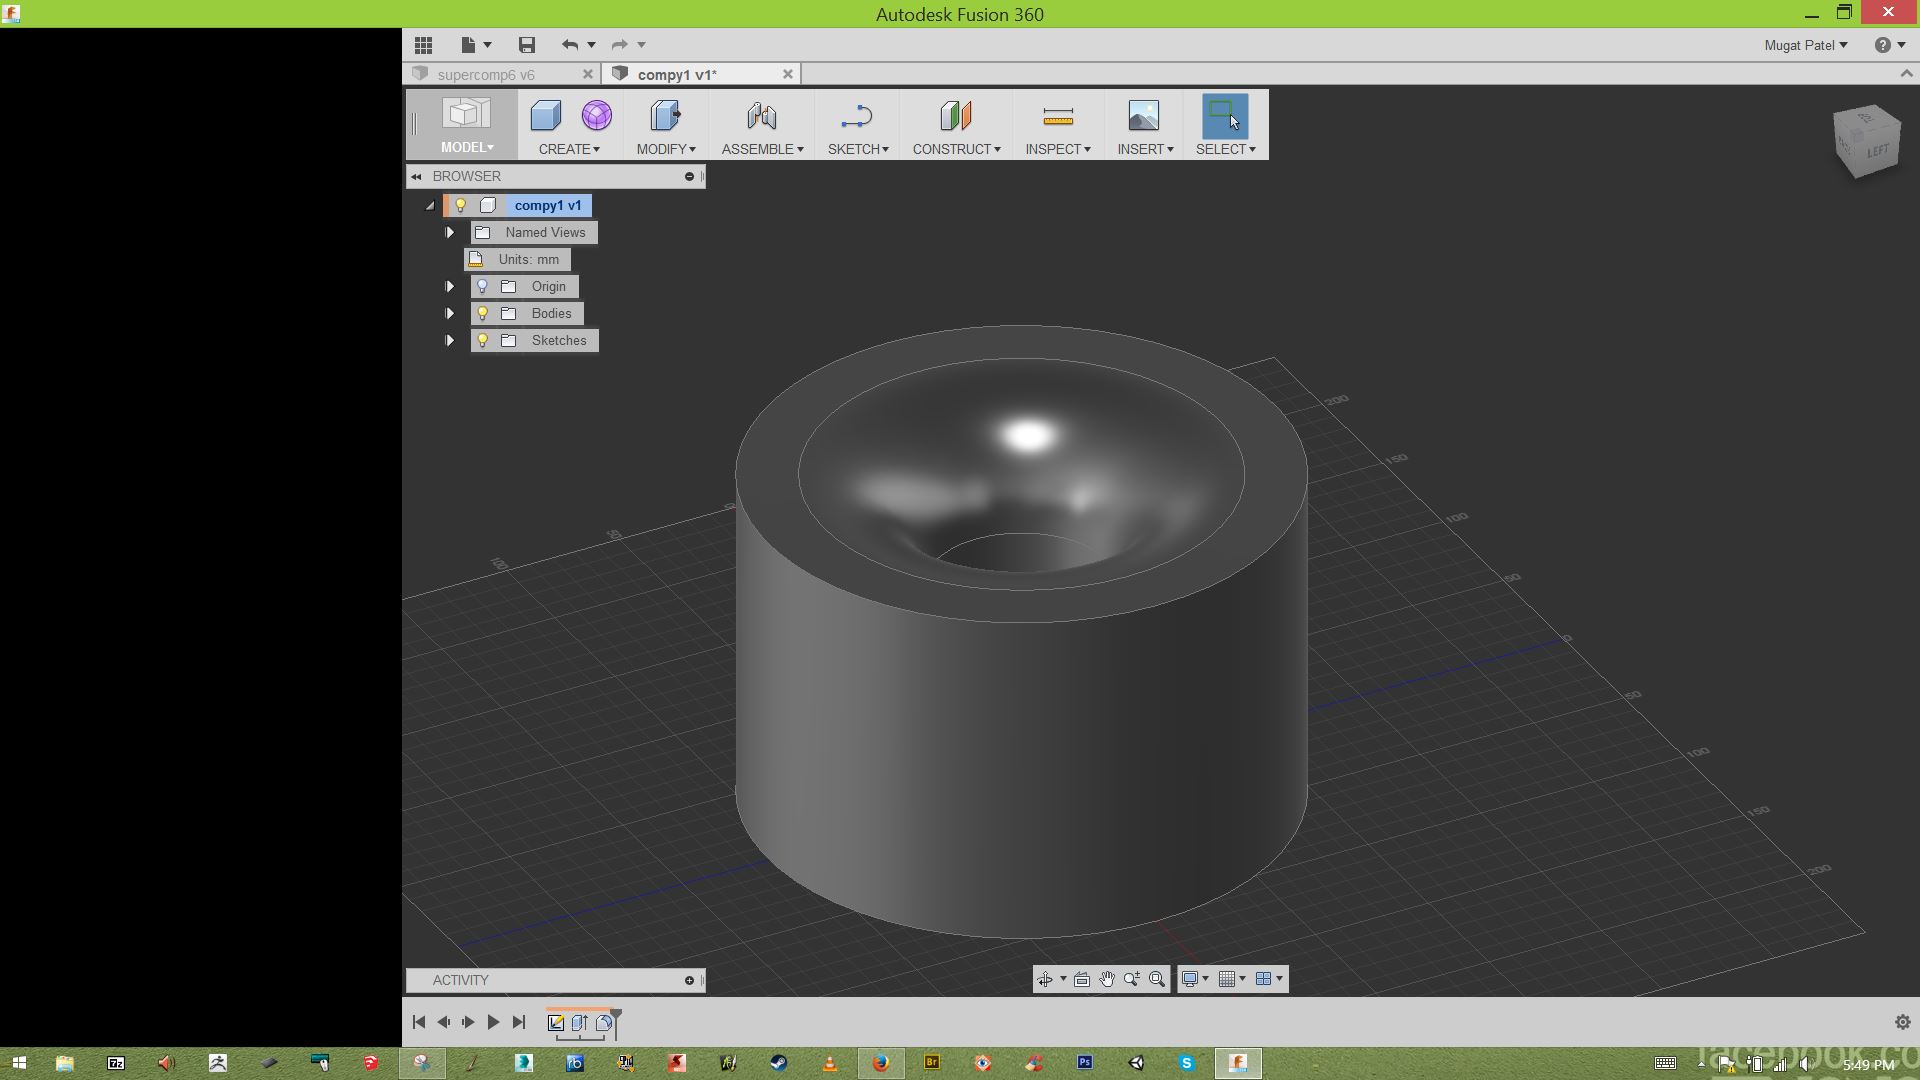The width and height of the screenshot is (1920, 1080).
Task: Activate the Pan tool in navigation bar
Action: point(1106,979)
